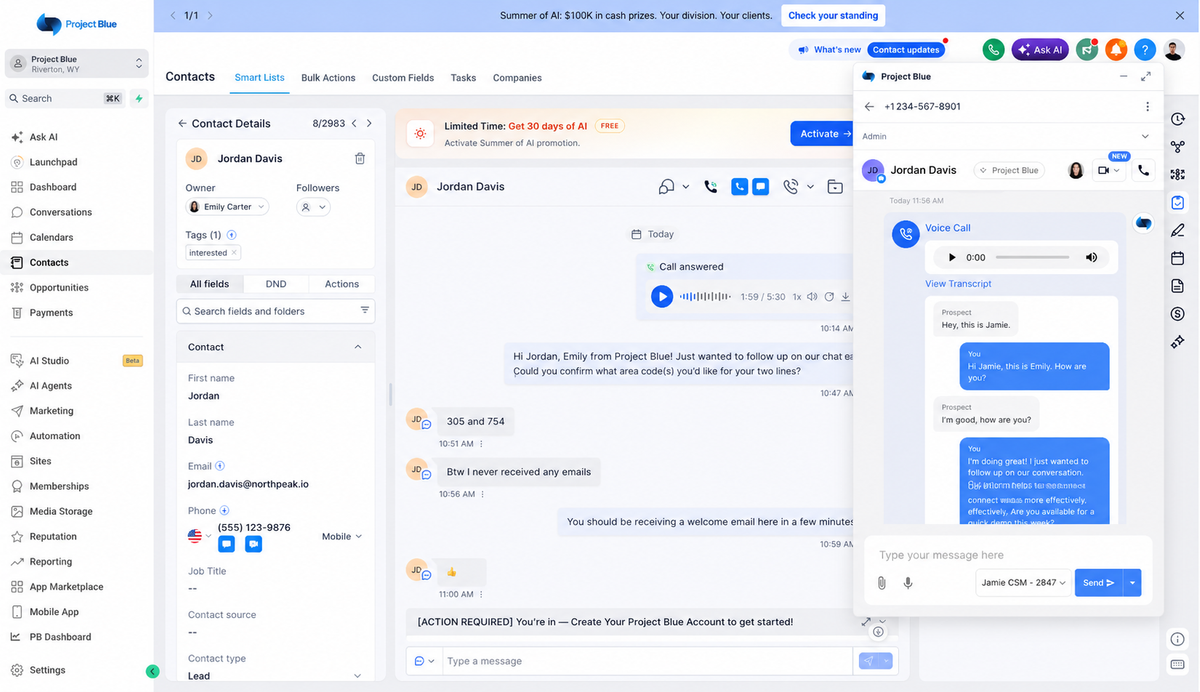Open the View Transcript link
1200x692 pixels.
(x=958, y=284)
